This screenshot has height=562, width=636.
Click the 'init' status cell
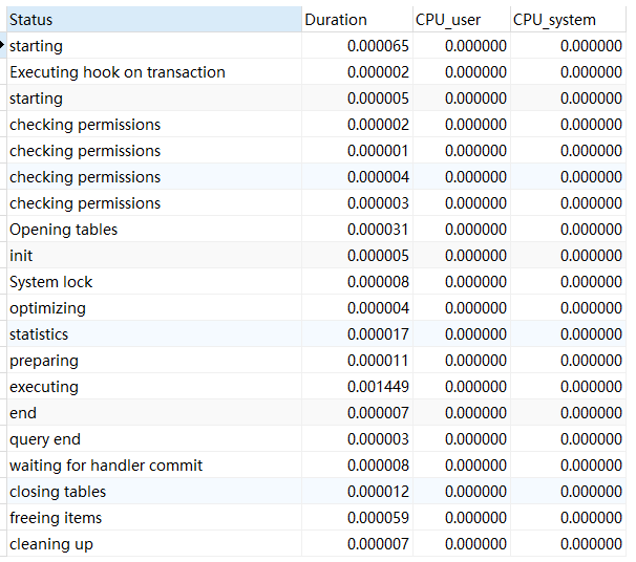click(21, 256)
